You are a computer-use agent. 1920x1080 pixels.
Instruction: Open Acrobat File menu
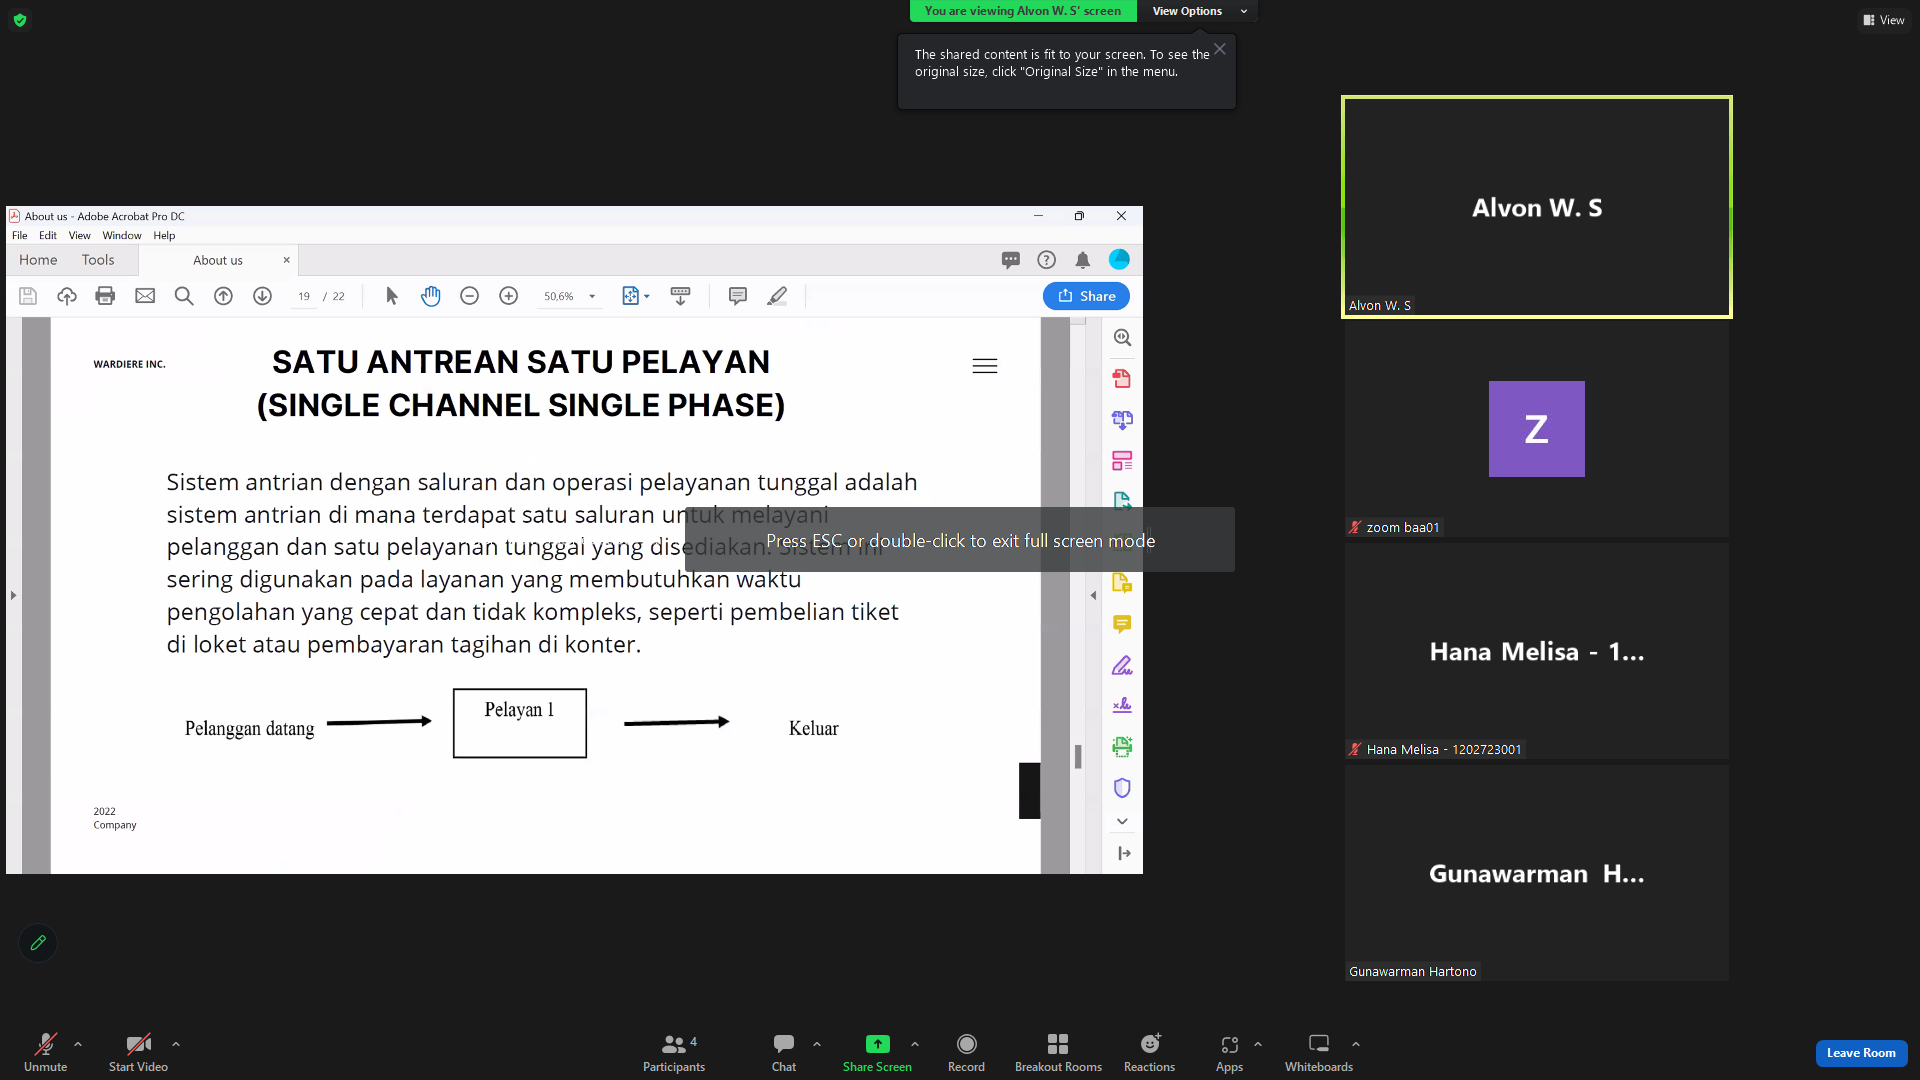(20, 236)
